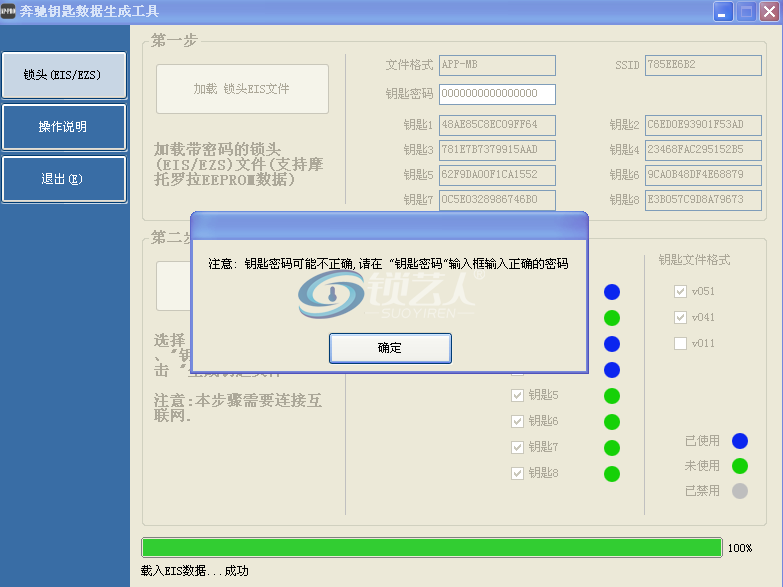Click the gray 已禁用 legend dot
The width and height of the screenshot is (783, 587).
[740, 491]
